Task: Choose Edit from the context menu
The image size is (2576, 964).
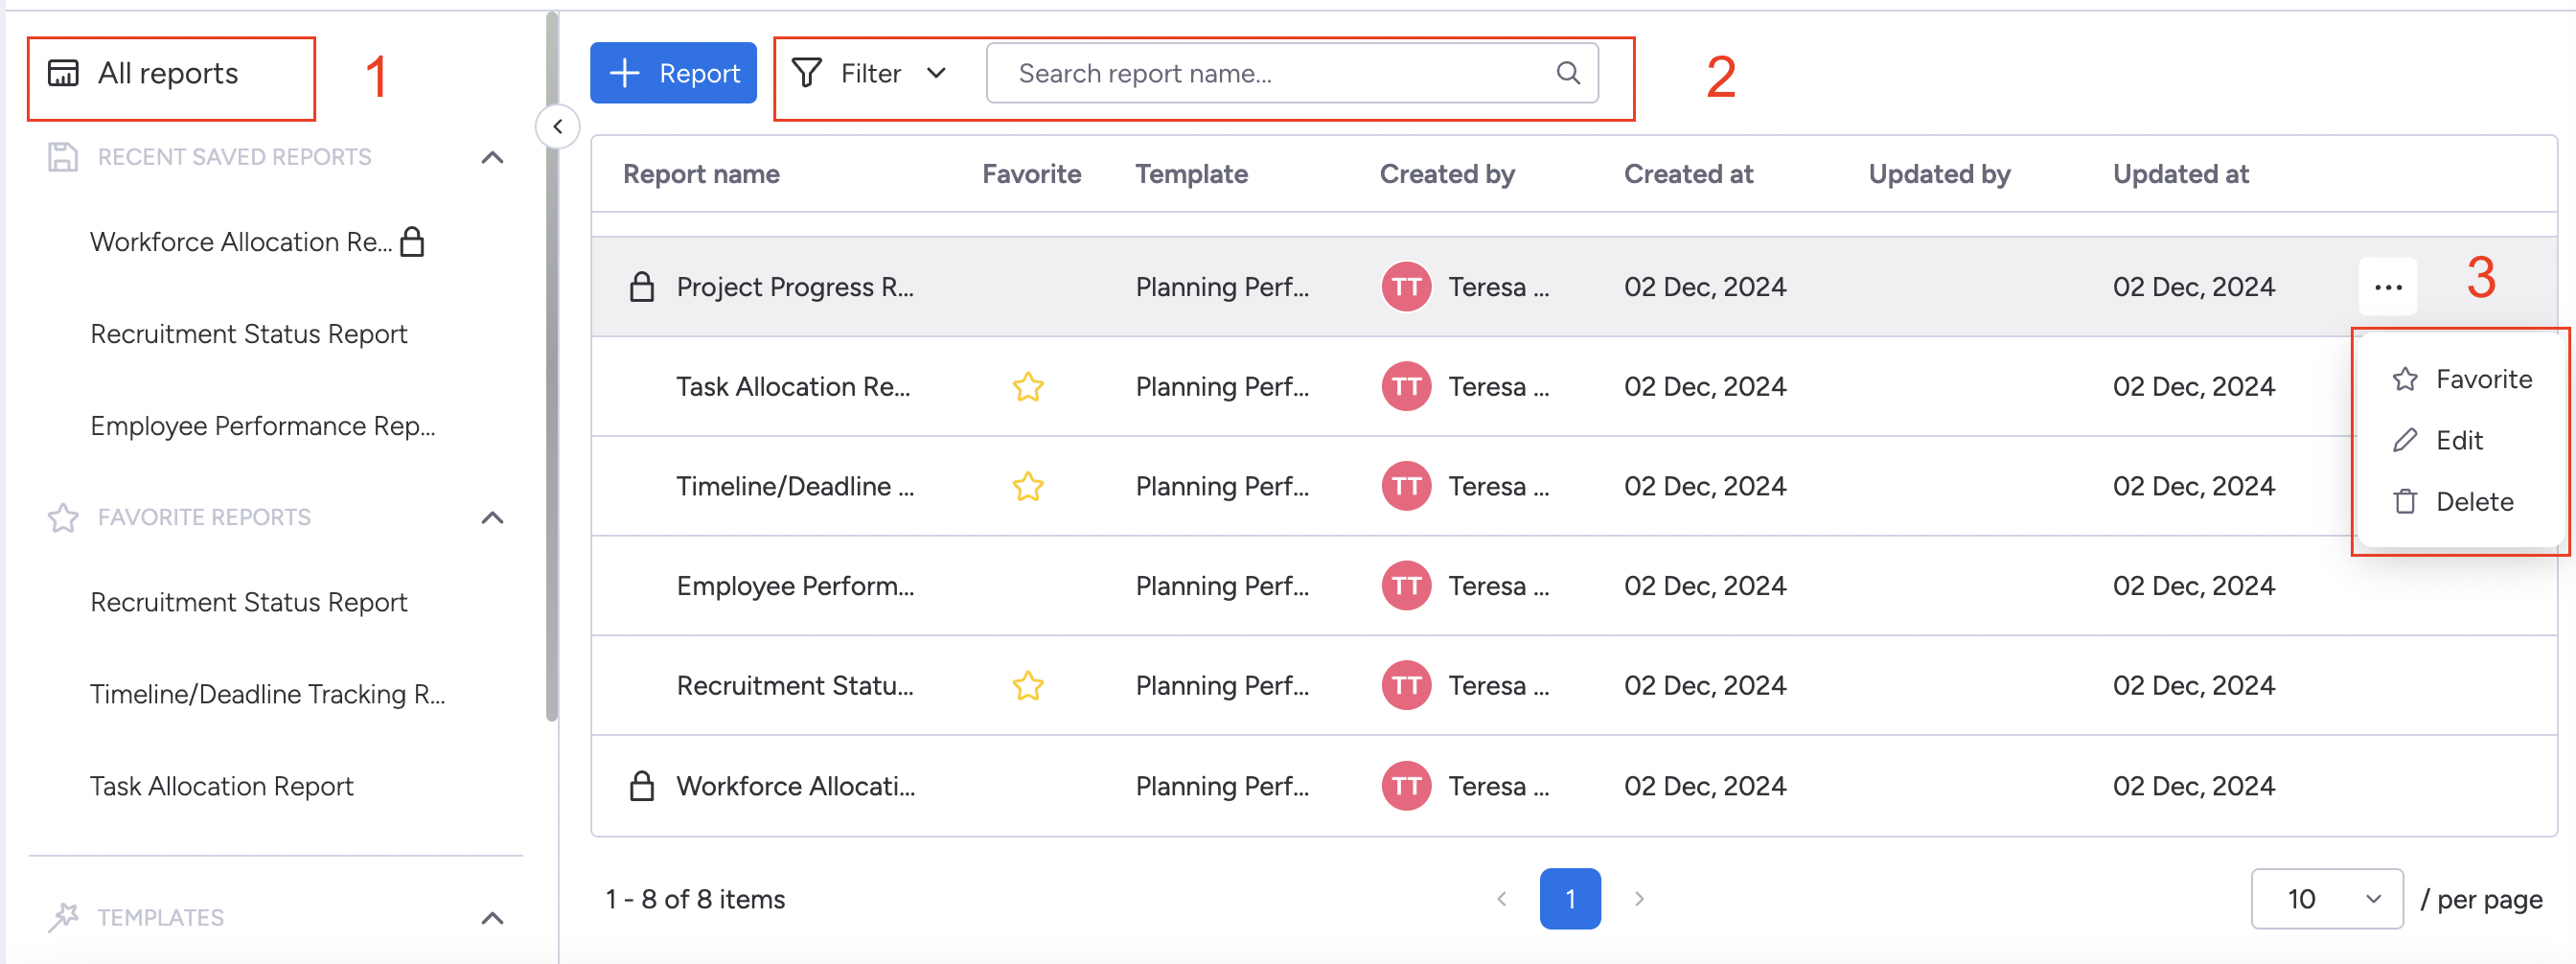Action: [2458, 440]
